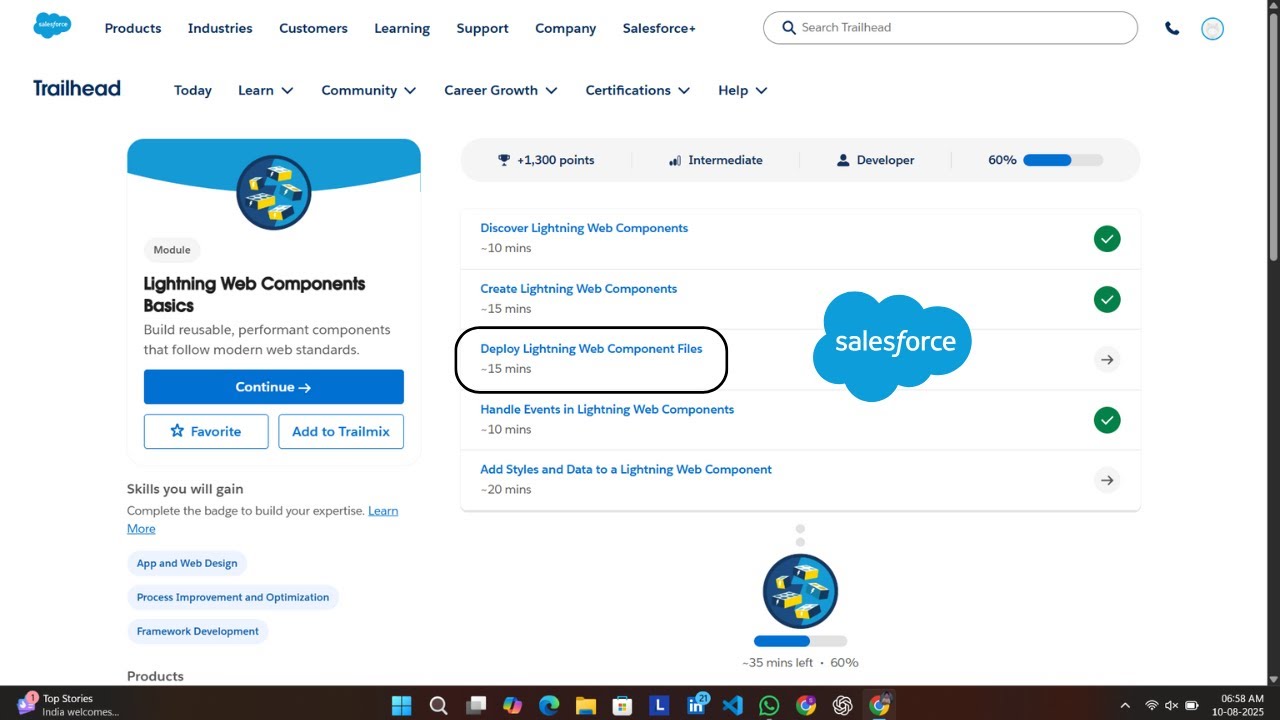Click the Salesforce cloud logo in header

pos(52,26)
